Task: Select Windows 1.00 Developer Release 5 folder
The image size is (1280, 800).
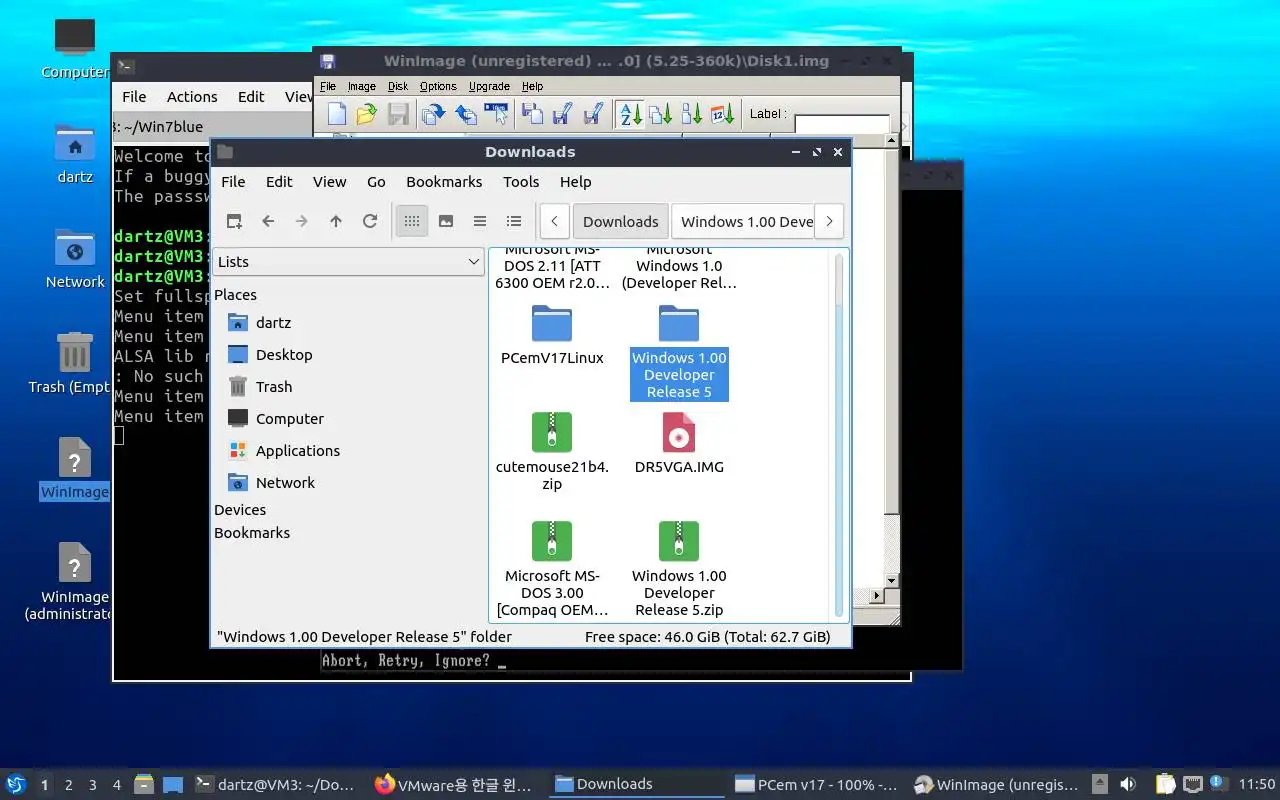Action: (x=679, y=352)
